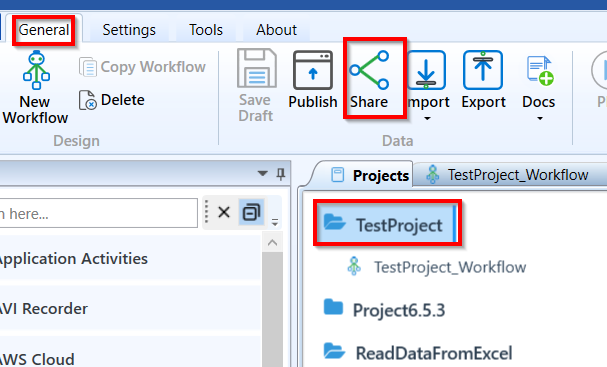
Task: Click the Delete document icon
Action: (88, 100)
